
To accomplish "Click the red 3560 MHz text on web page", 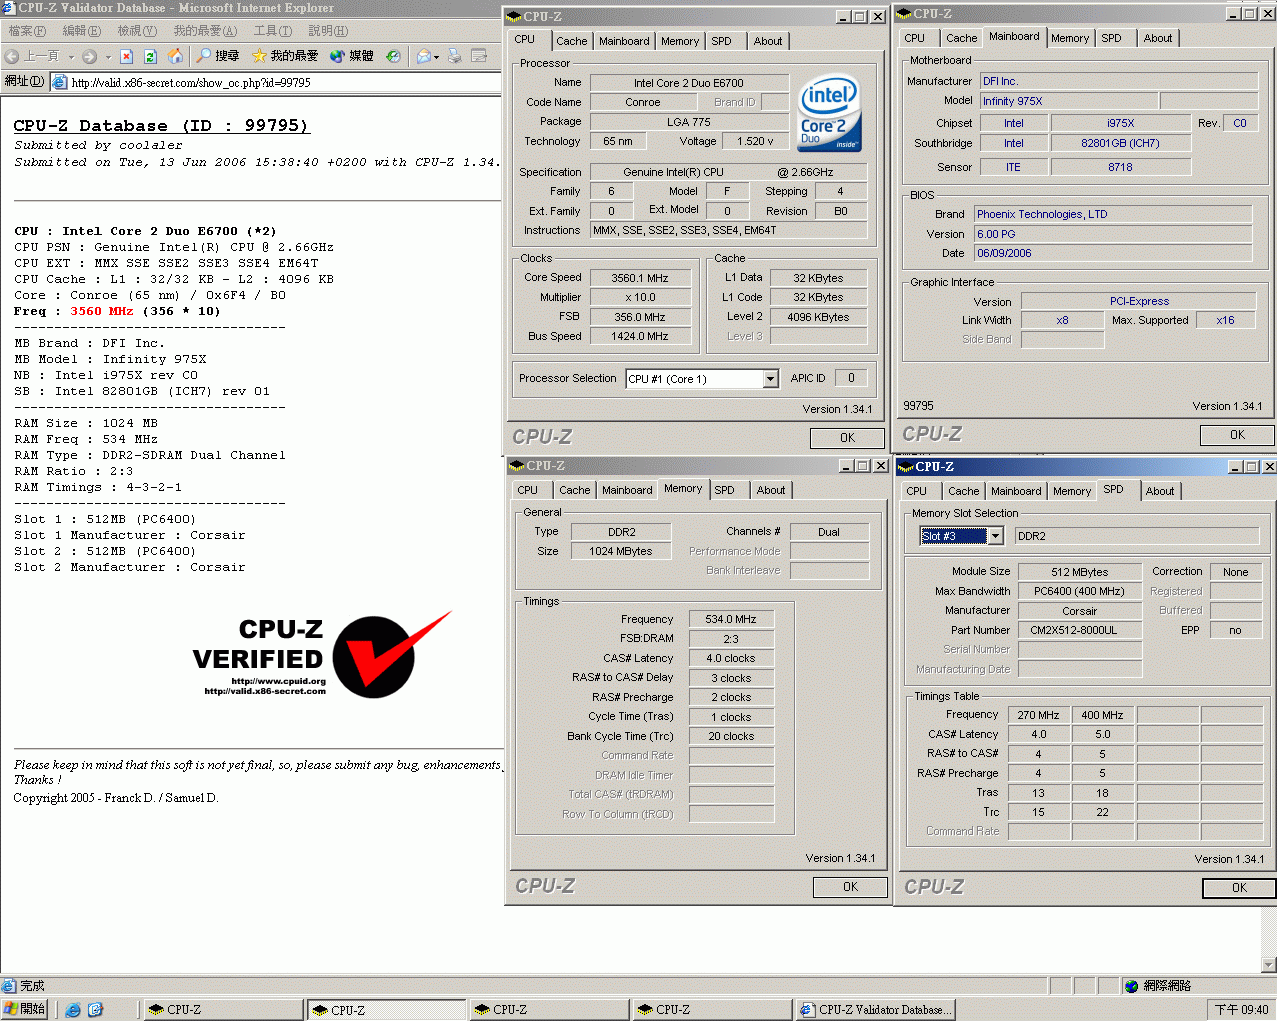I will tap(102, 311).
